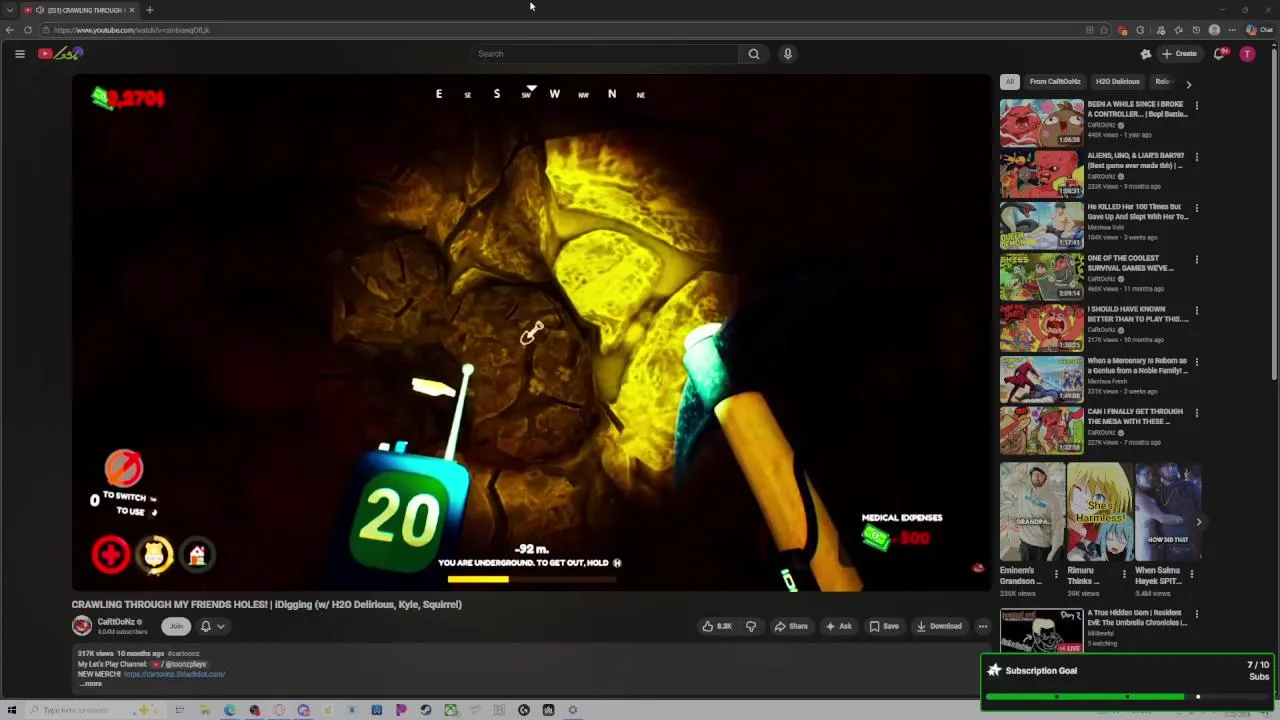The height and width of the screenshot is (720, 1280).
Task: Select the From CaRtOoNz chip
Action: pos(1055,82)
